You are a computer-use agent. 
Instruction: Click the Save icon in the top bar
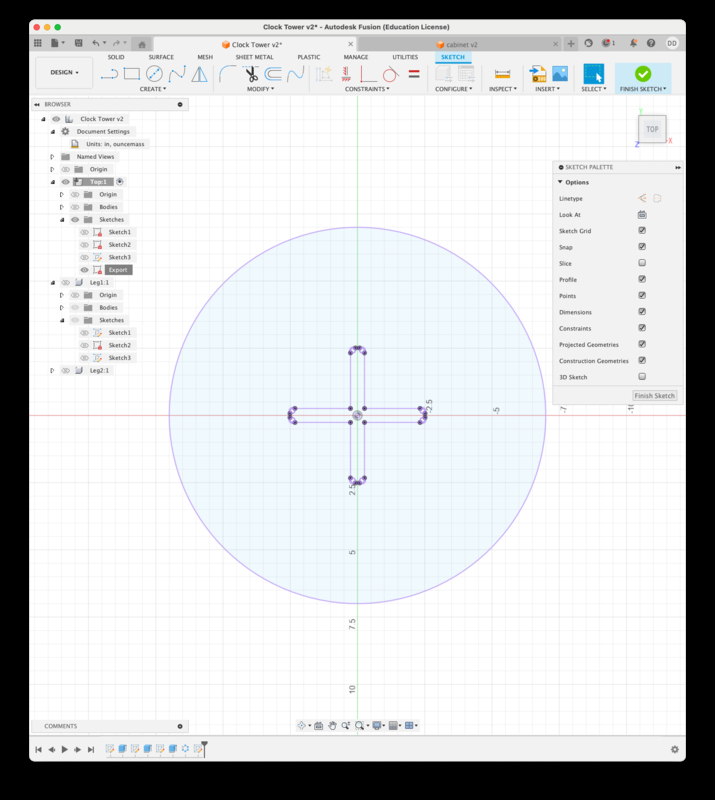pyautogui.click(x=79, y=43)
